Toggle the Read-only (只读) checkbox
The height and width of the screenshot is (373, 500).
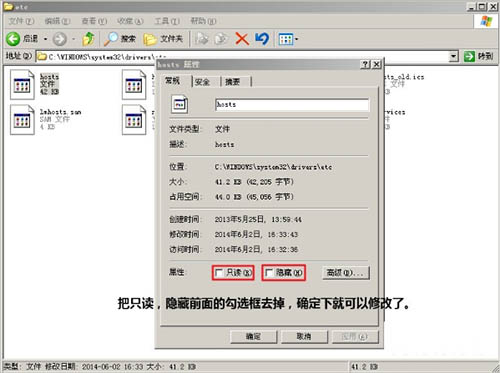219,273
